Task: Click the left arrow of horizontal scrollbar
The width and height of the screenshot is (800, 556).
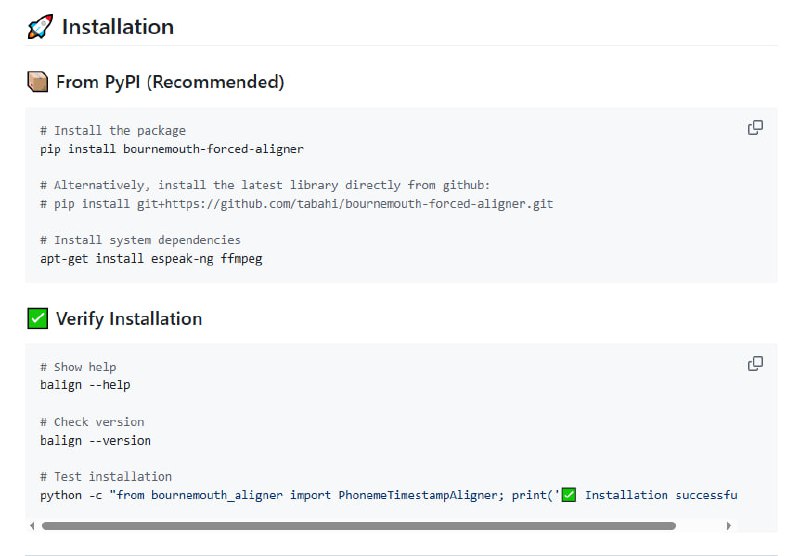Action: [32, 525]
